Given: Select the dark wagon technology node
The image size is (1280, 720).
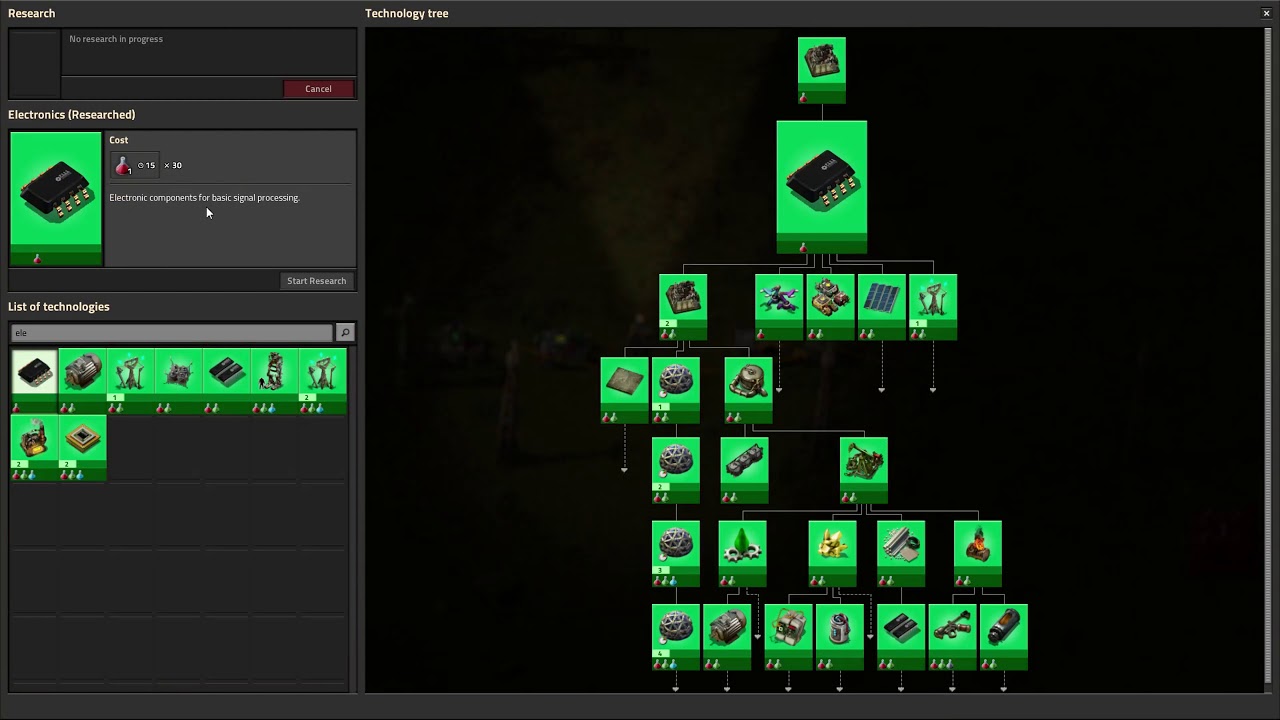Looking at the screenshot, I should [744, 470].
